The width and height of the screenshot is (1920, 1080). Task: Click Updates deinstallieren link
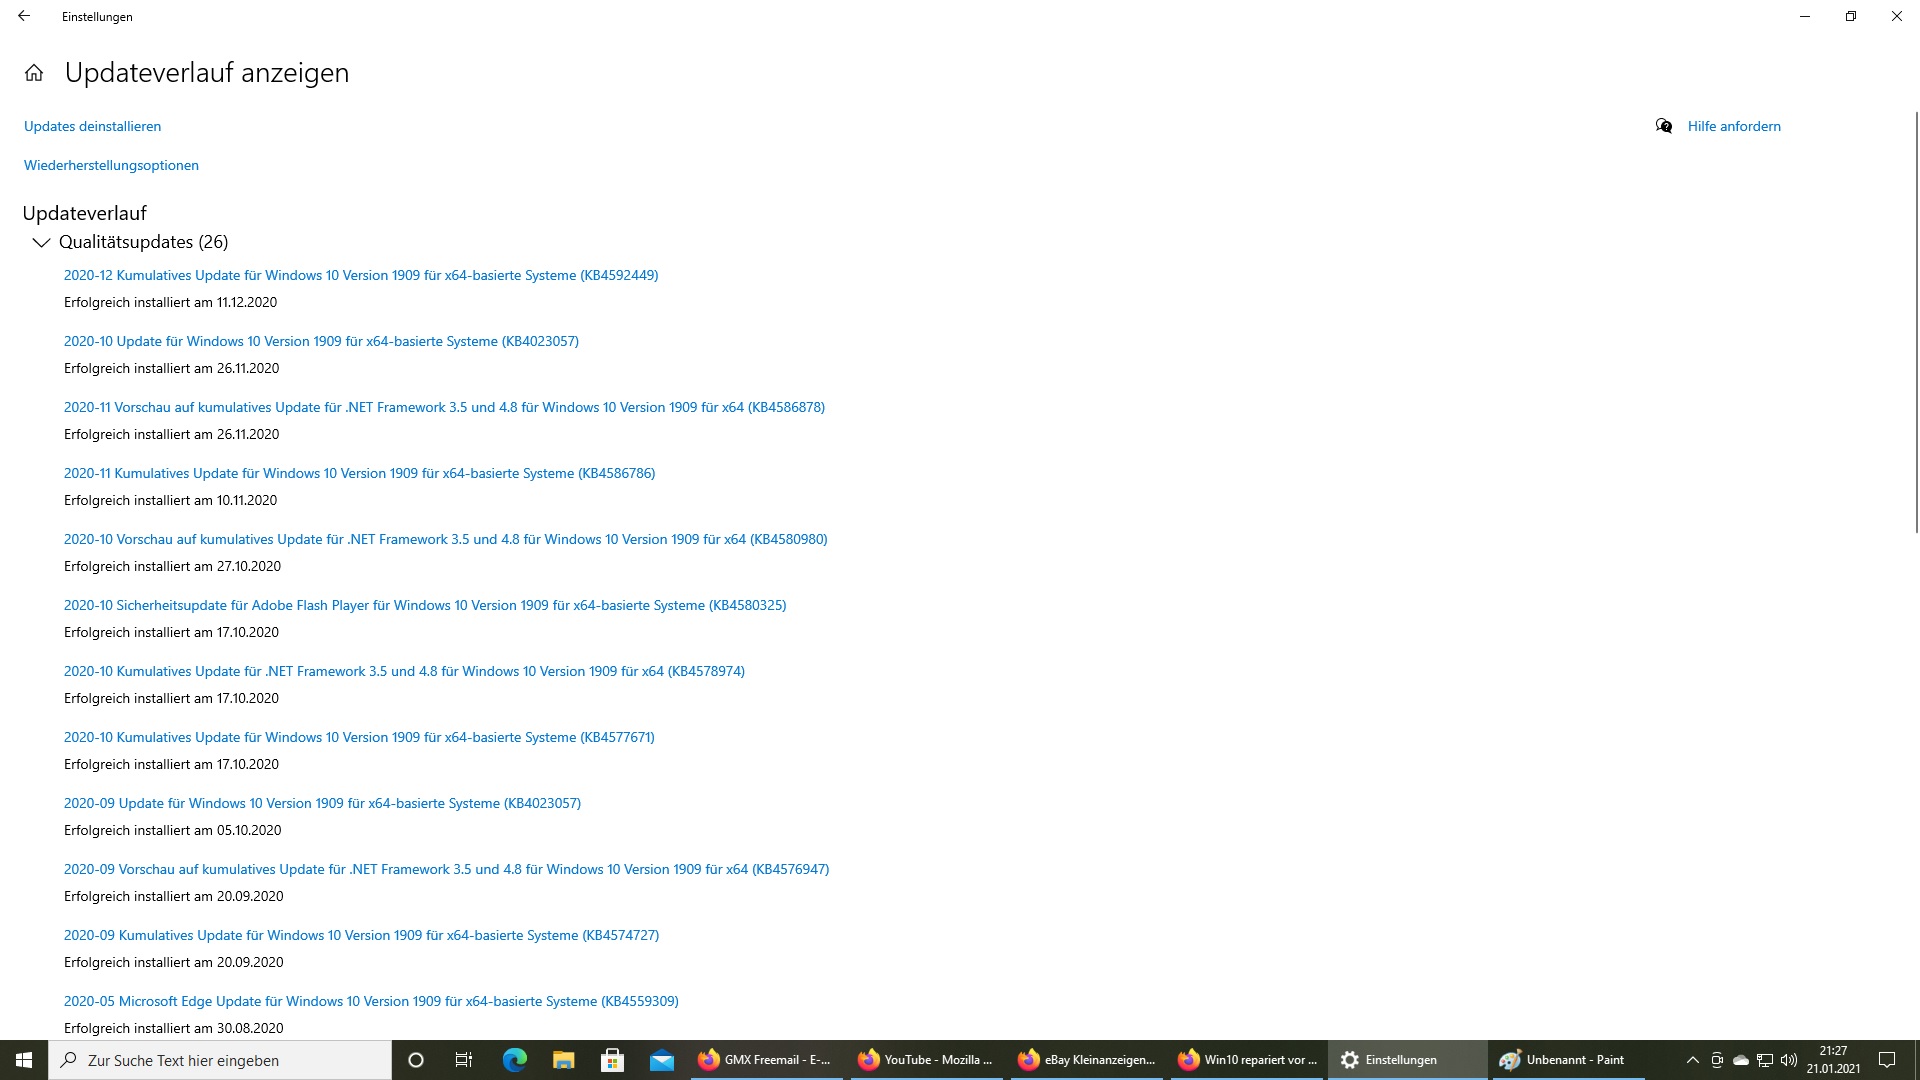pos(92,126)
